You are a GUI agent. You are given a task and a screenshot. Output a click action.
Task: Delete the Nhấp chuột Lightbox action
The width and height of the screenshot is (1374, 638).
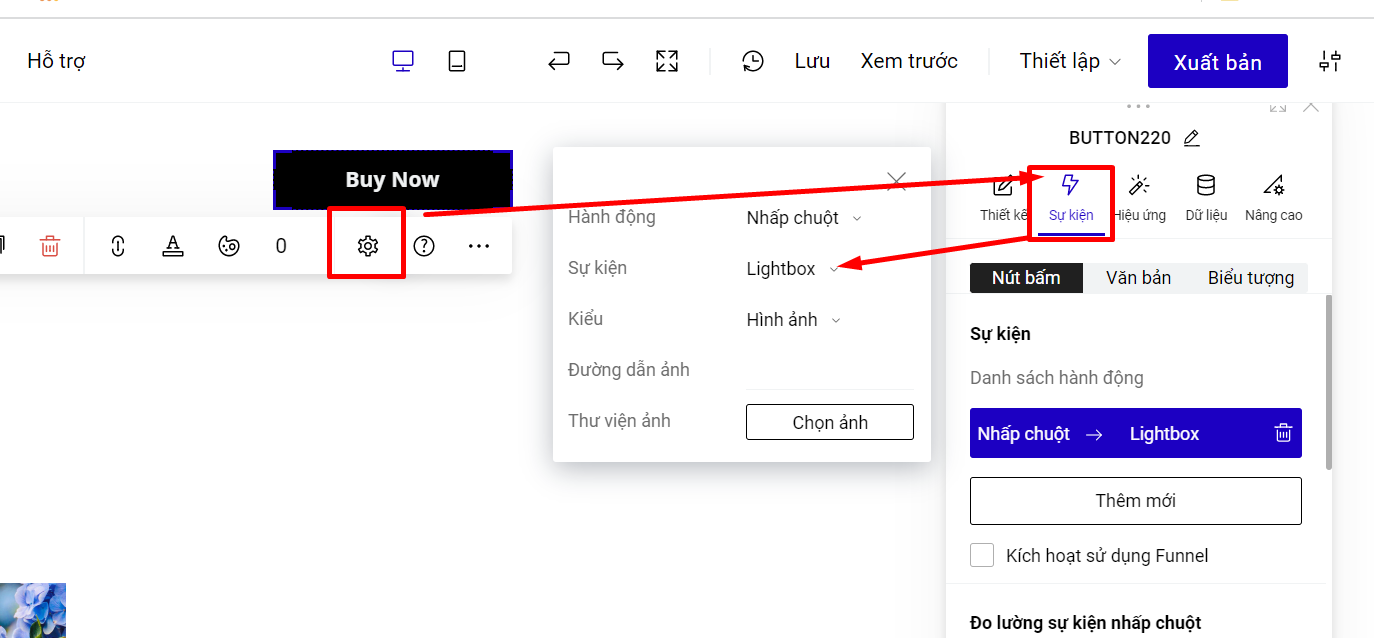(1283, 433)
